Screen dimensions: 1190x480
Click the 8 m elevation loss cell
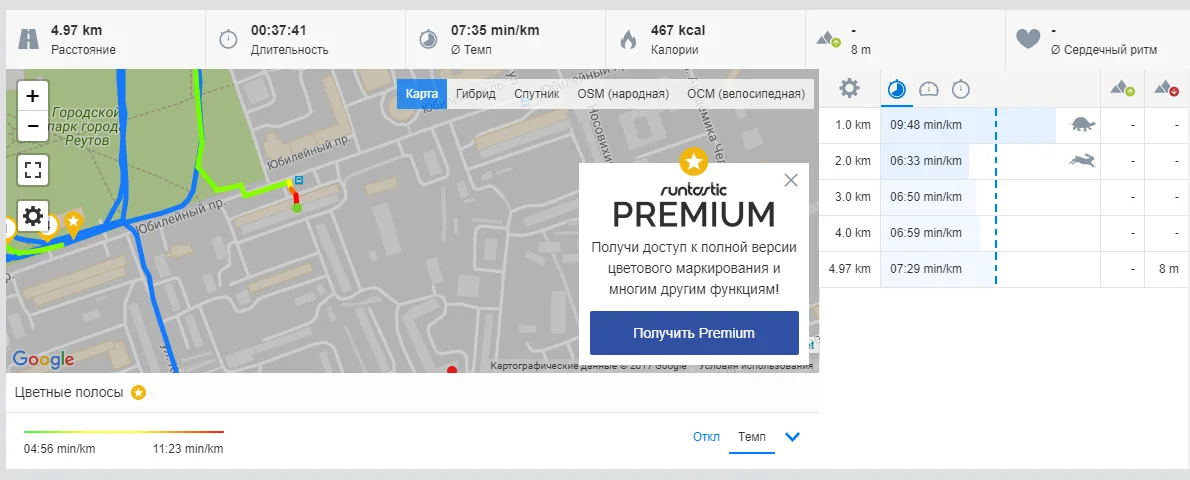(x=1168, y=269)
